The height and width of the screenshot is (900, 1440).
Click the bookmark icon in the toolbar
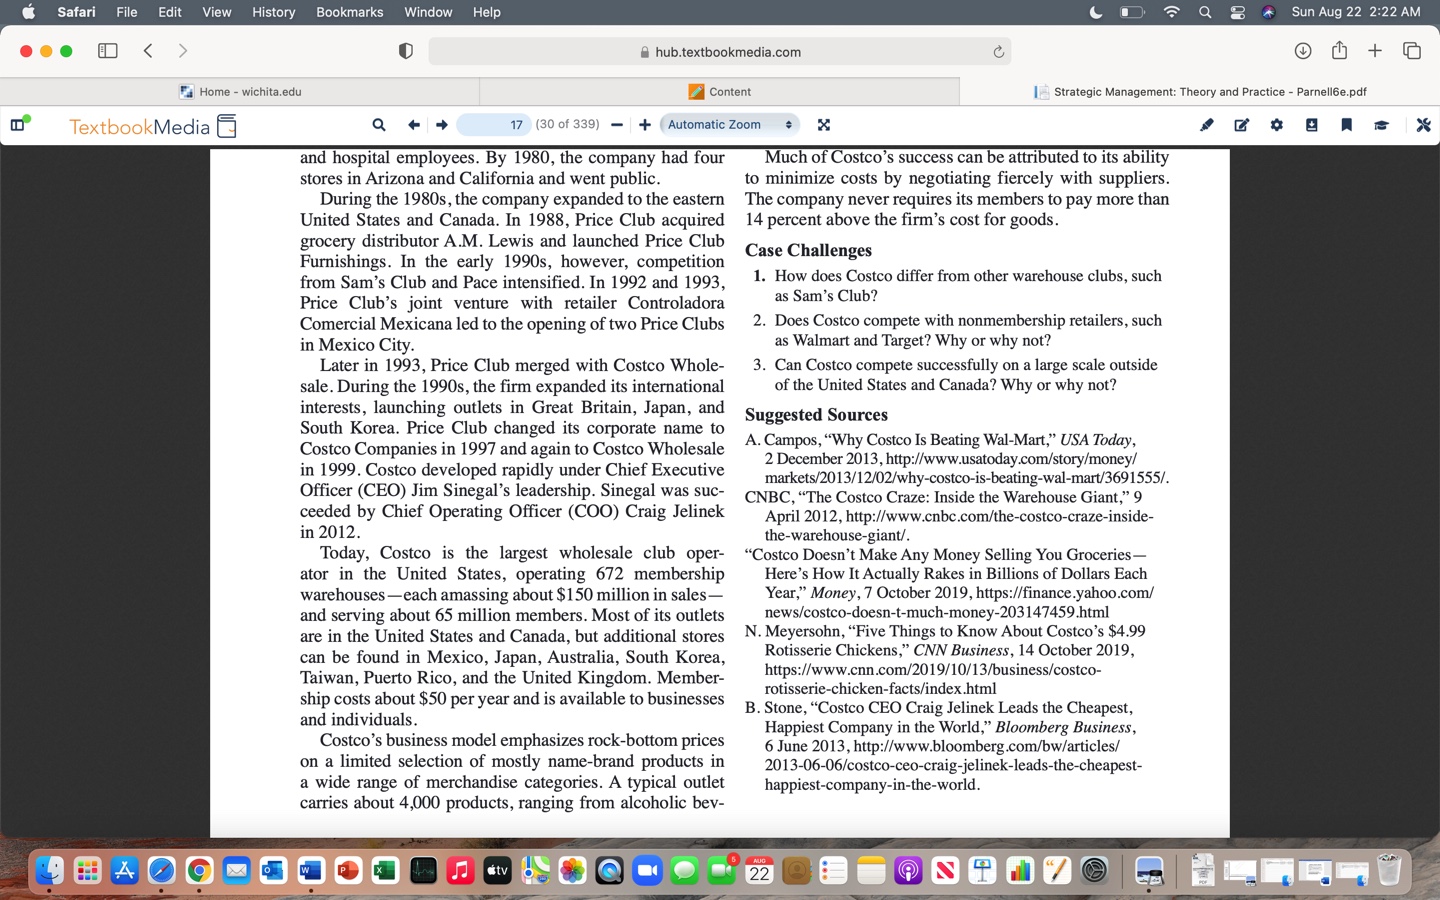point(1346,125)
